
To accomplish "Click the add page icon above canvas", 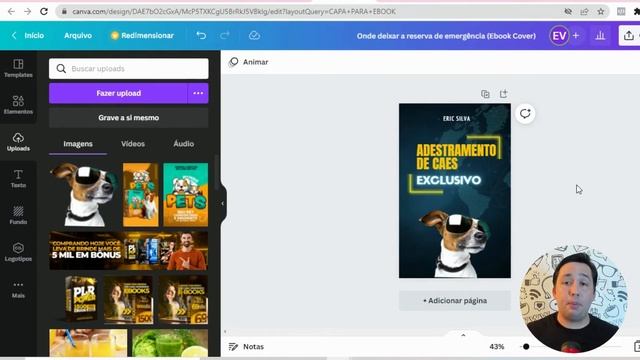I will point(504,94).
